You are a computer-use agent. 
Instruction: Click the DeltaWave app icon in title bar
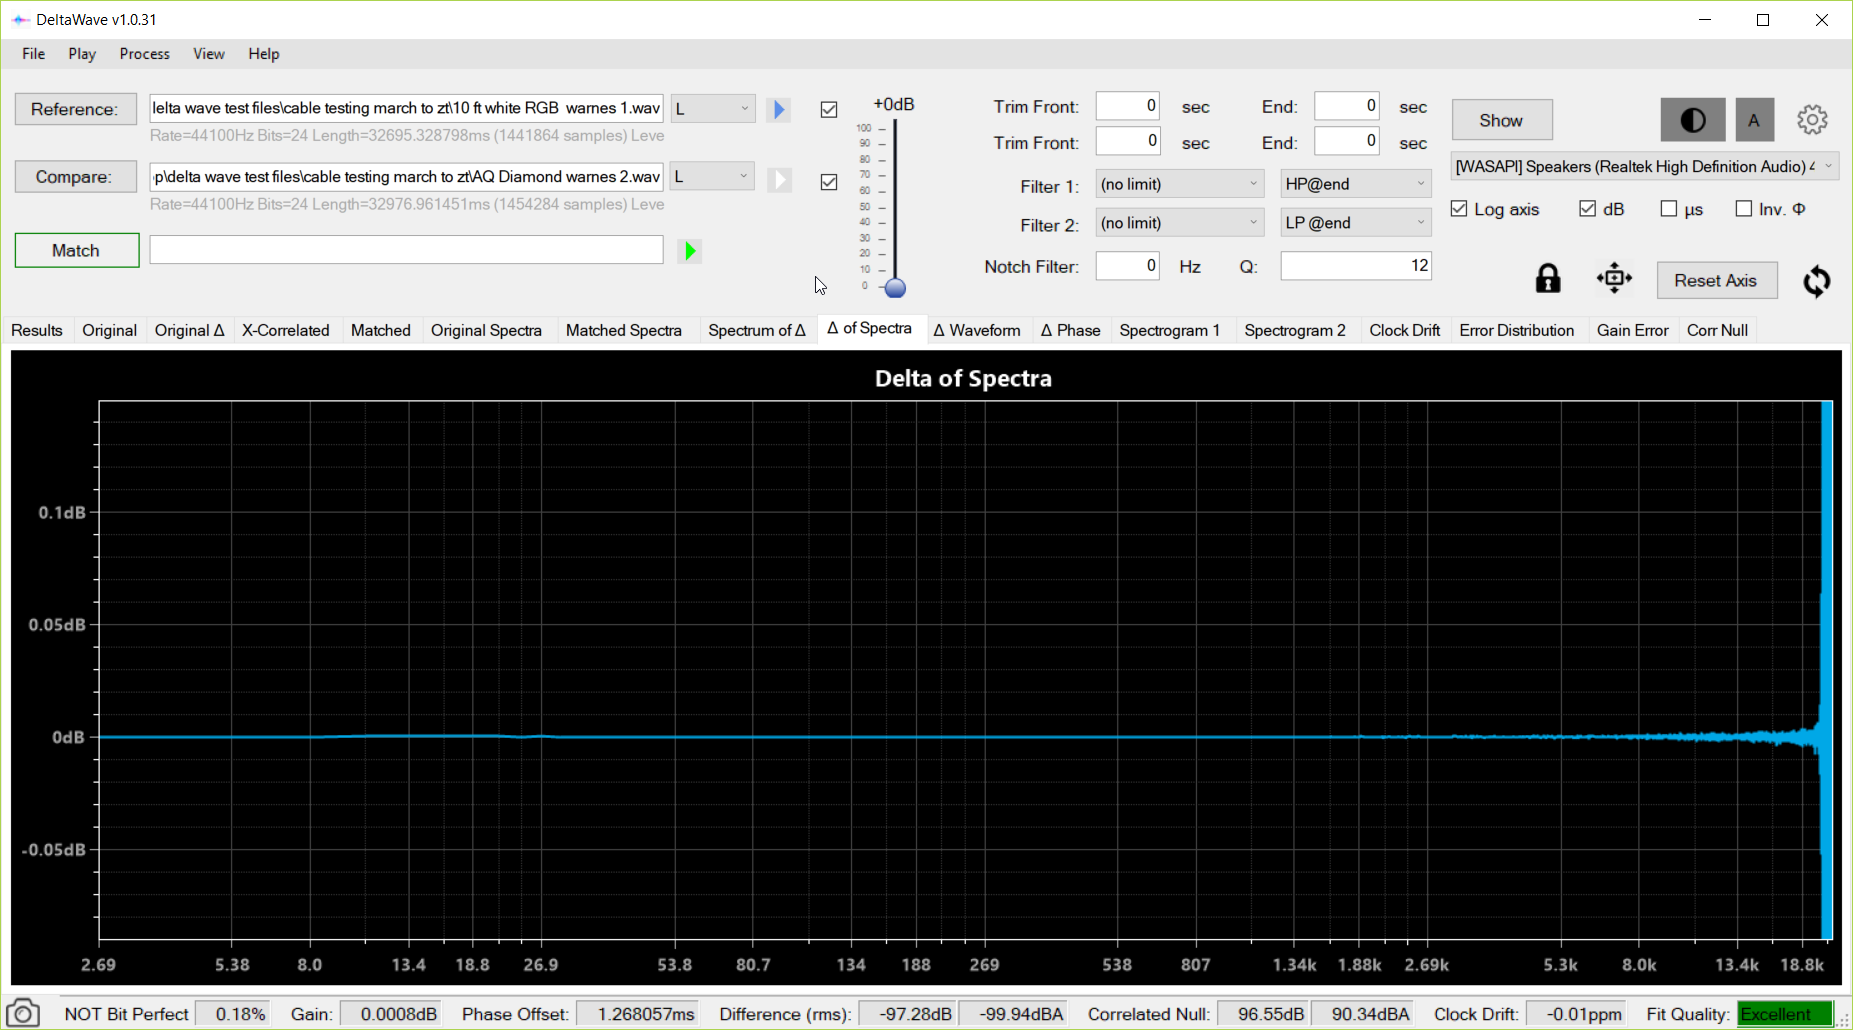20,19
